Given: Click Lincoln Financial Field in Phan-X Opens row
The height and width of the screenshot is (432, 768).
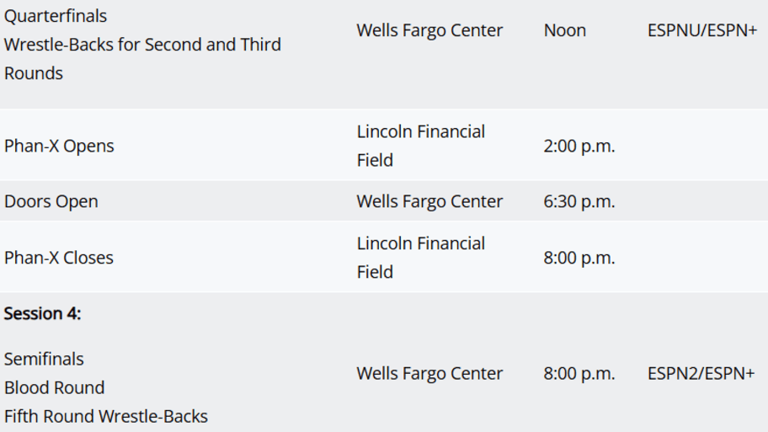Looking at the screenshot, I should click(x=420, y=146).
